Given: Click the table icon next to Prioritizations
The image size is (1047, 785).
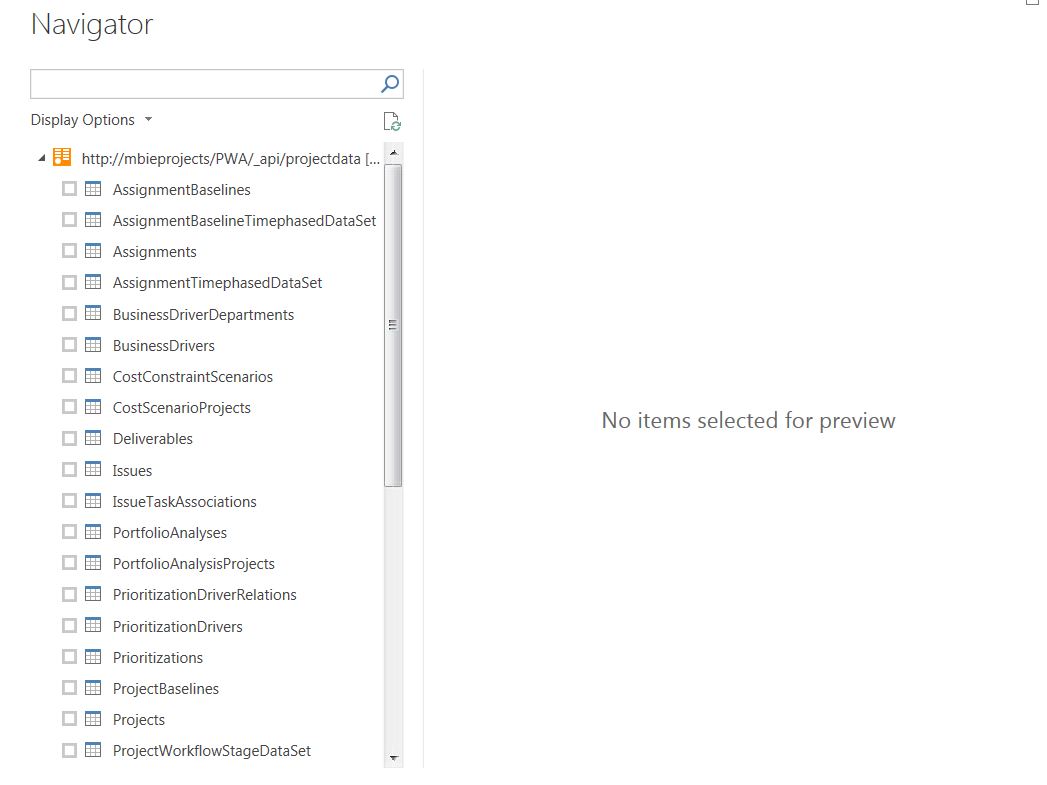Looking at the screenshot, I should pos(95,657).
